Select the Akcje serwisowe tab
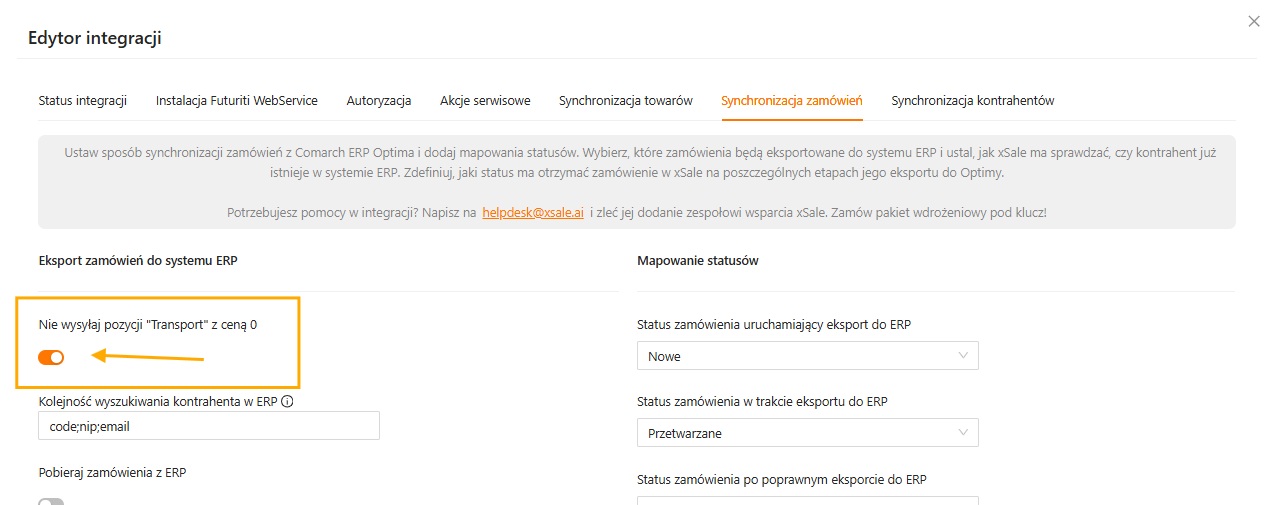Screen dimensions: 1272x505 pos(485,101)
